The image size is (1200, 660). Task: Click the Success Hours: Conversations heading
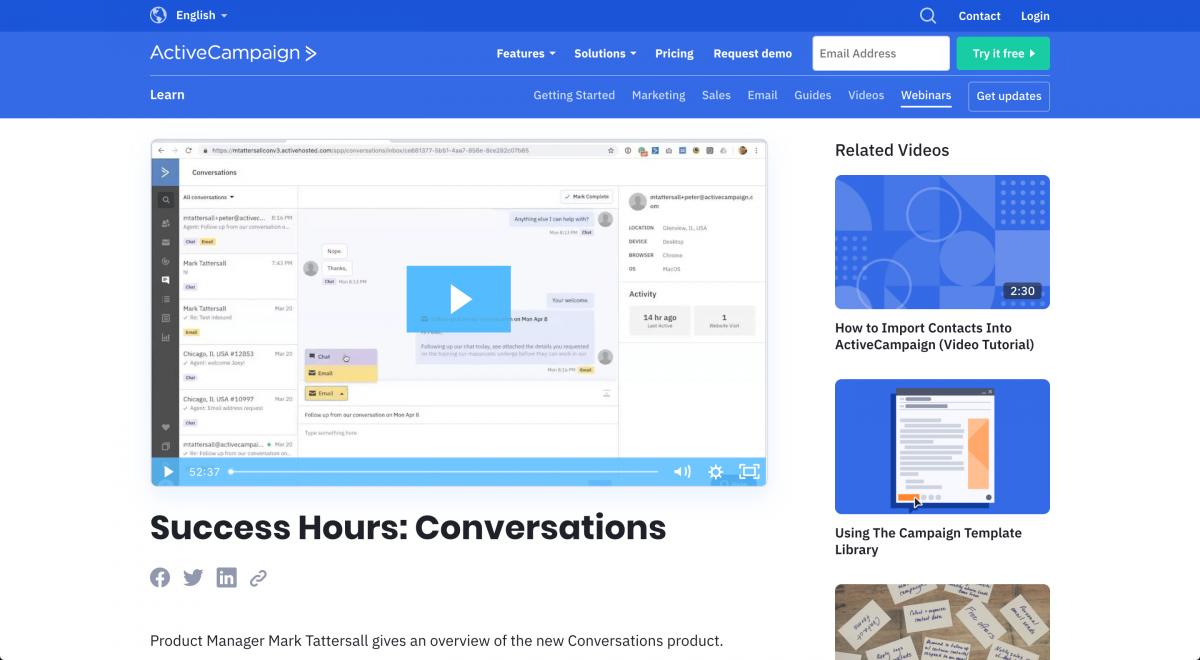(408, 527)
